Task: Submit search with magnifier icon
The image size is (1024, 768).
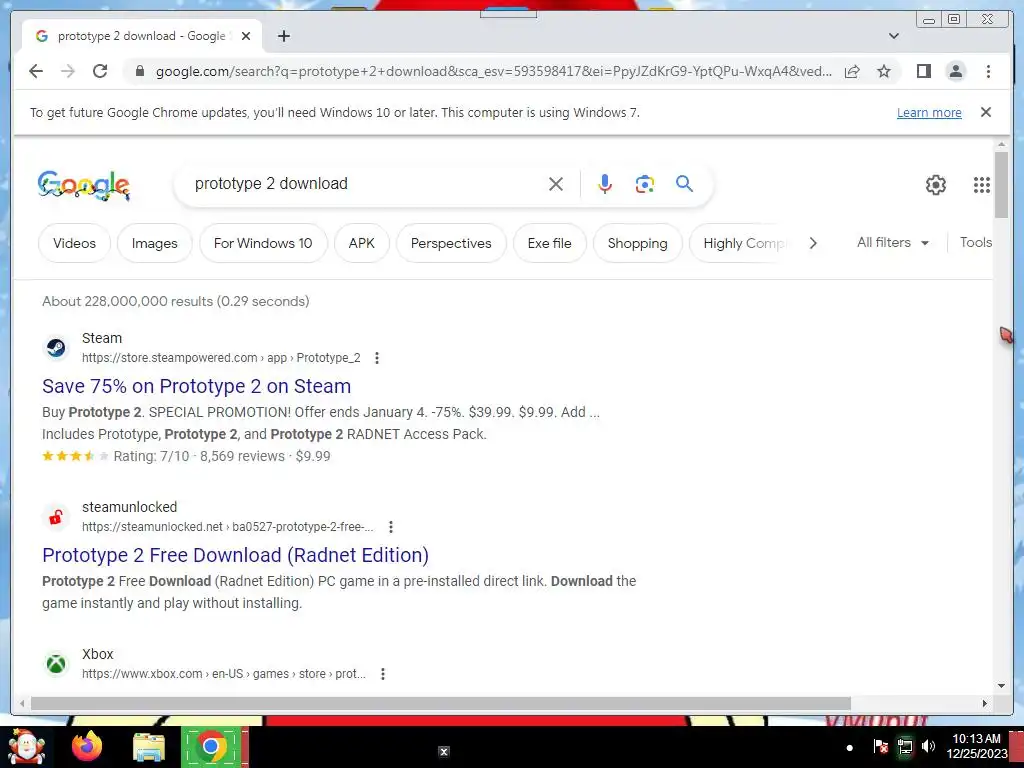Action: (684, 184)
